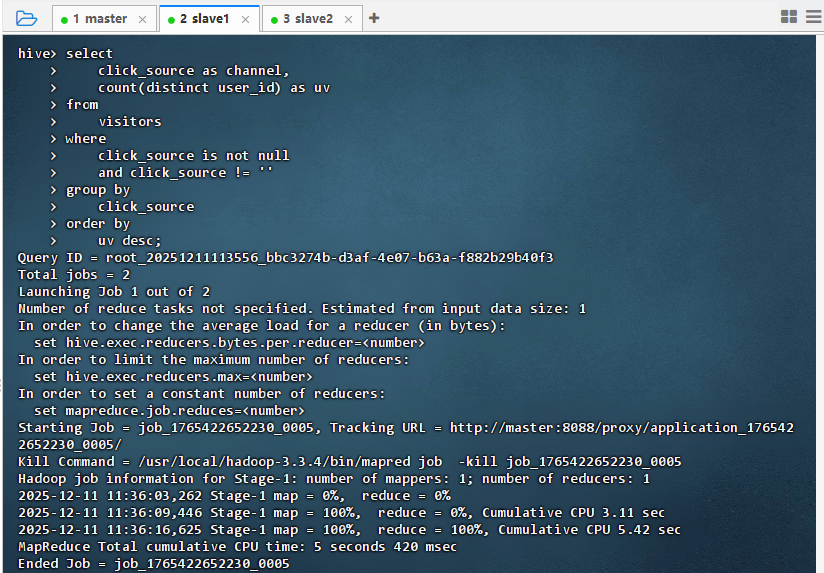The width and height of the screenshot is (824, 573).
Task: Click the 11:36:09,446 Stage-1 progress line
Action: pyautogui.click(x=342, y=513)
